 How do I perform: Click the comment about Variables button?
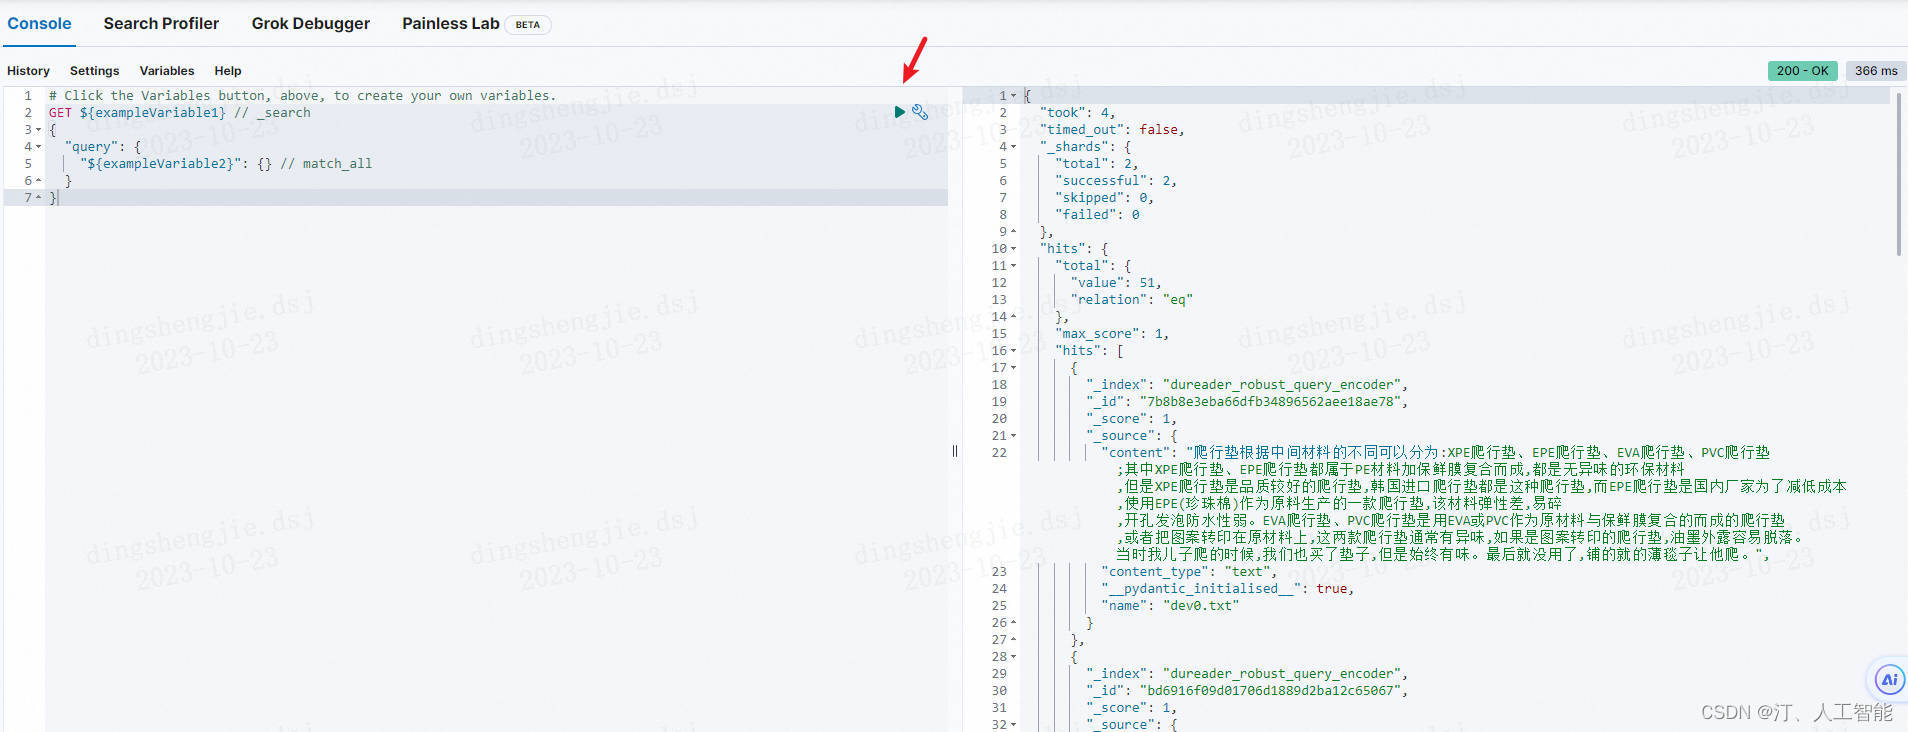click(302, 96)
